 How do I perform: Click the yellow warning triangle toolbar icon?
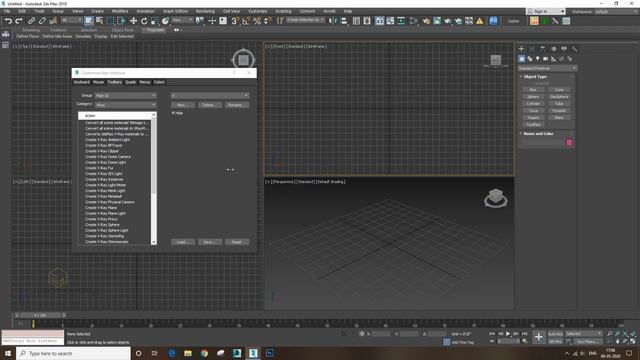tap(480, 21)
